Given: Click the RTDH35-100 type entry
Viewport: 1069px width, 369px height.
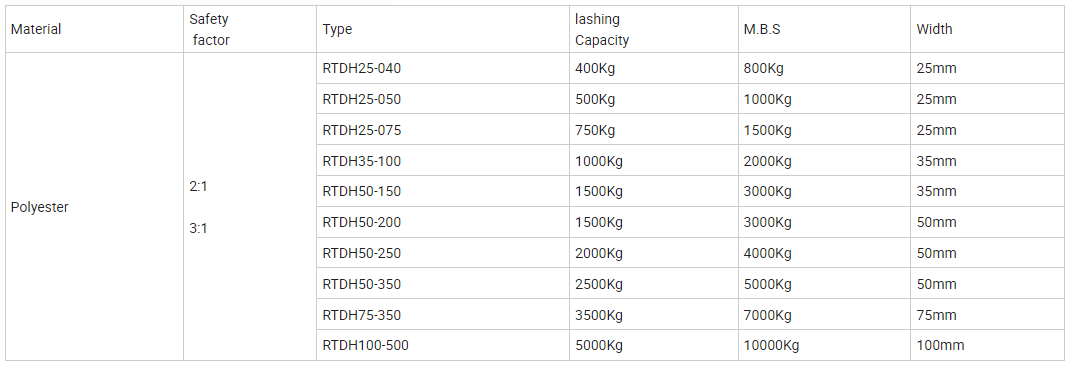Looking at the screenshot, I should click(x=361, y=161).
